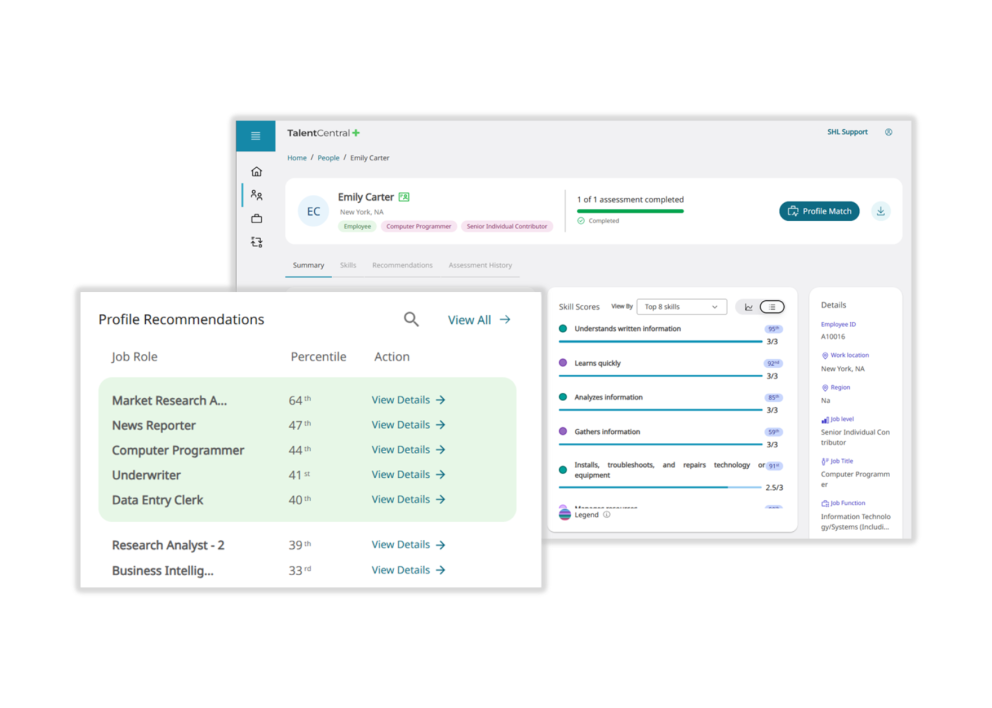Click the ID card icon beside Emily Carter
Screen dimensions: 992x708
pyautogui.click(x=404, y=197)
